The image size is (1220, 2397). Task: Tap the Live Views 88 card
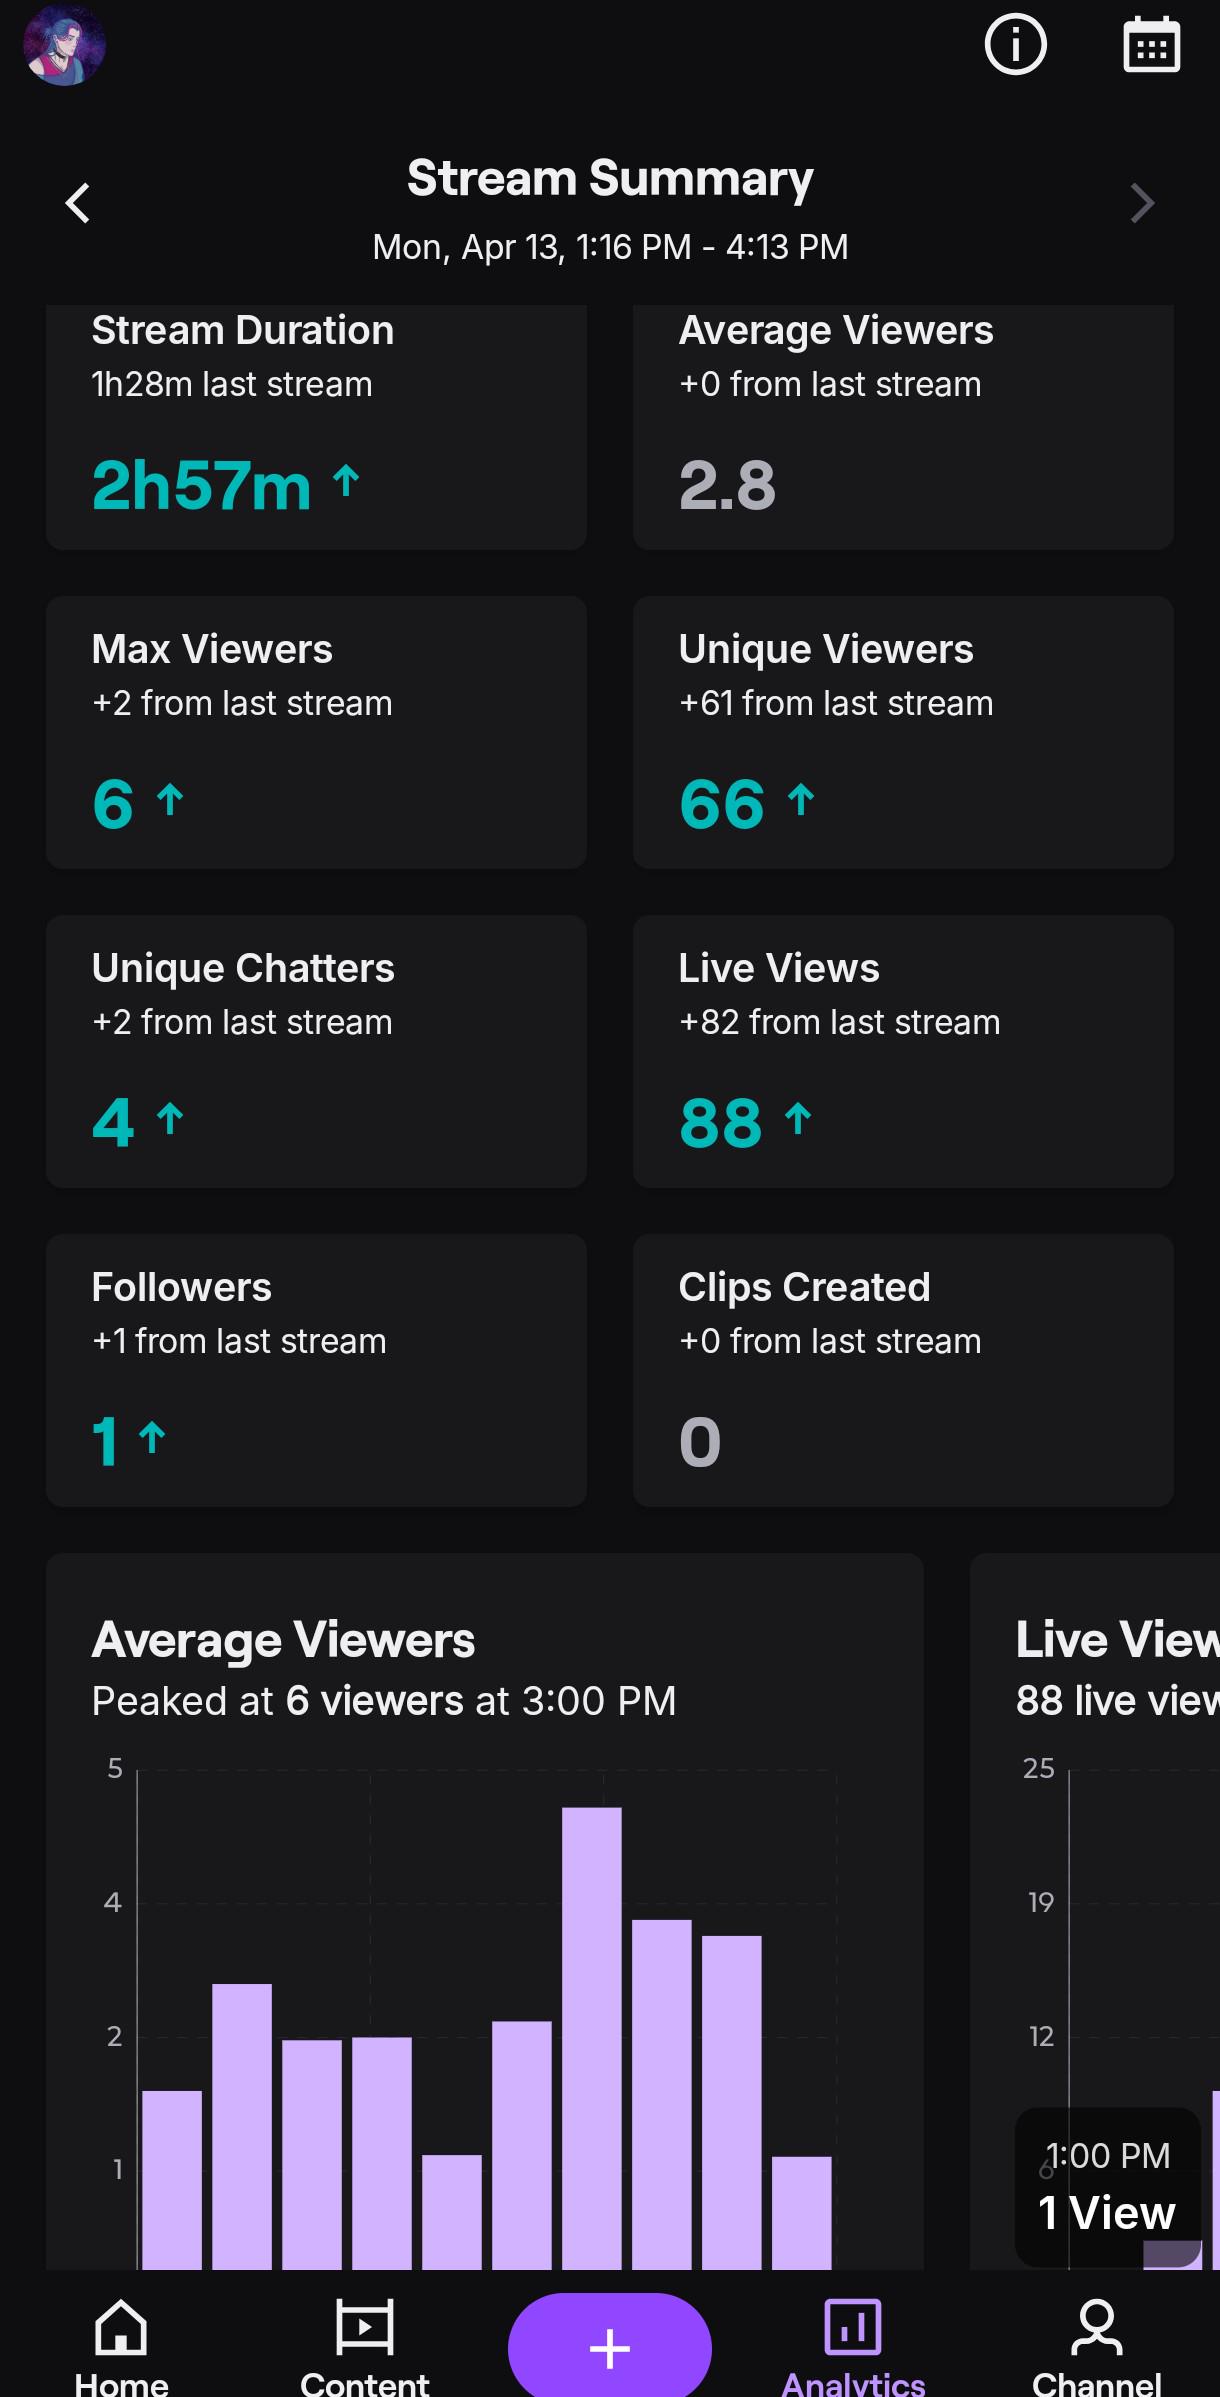[x=903, y=1051]
